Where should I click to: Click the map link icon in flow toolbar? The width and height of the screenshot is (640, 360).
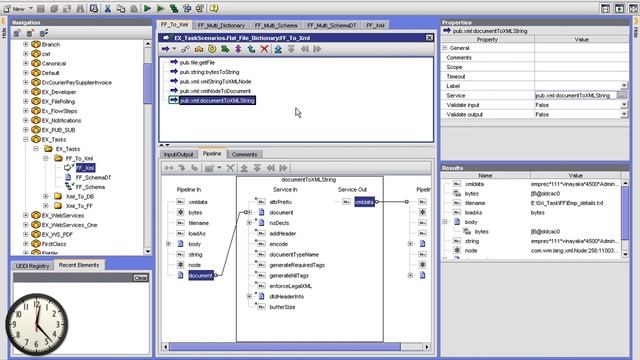tap(185, 49)
